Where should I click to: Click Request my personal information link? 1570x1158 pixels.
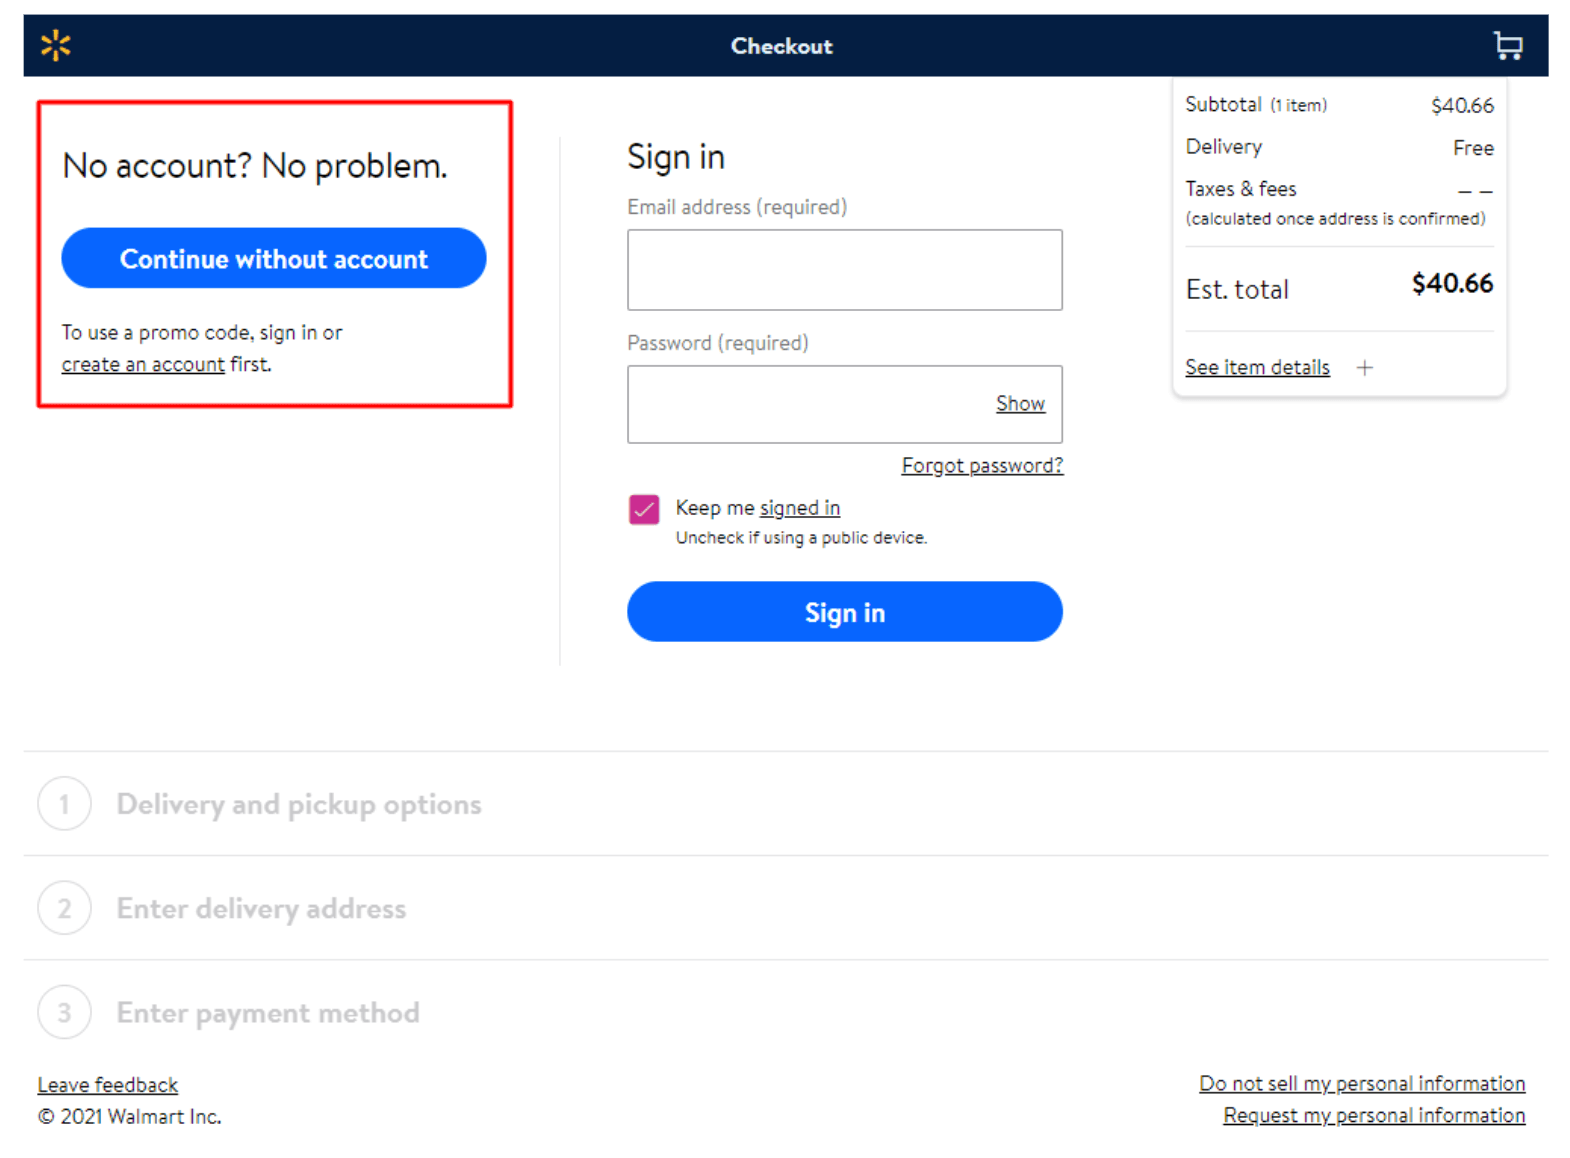coord(1373,1116)
